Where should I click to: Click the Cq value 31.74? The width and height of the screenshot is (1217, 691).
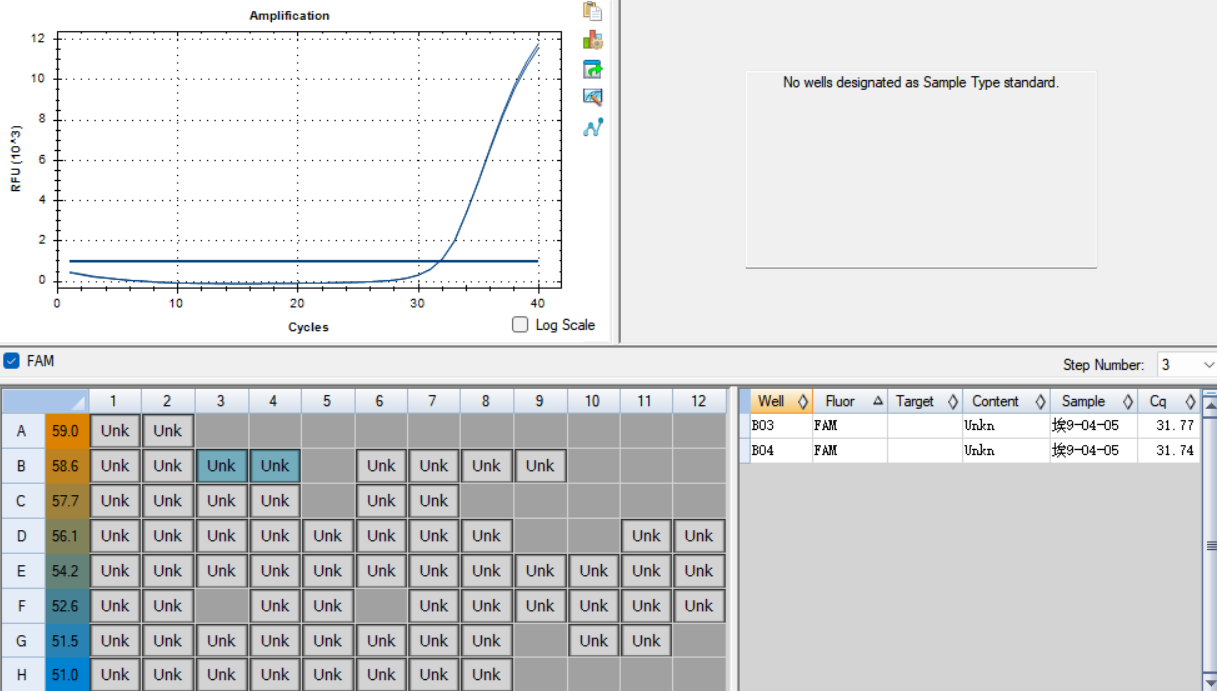pos(1174,450)
